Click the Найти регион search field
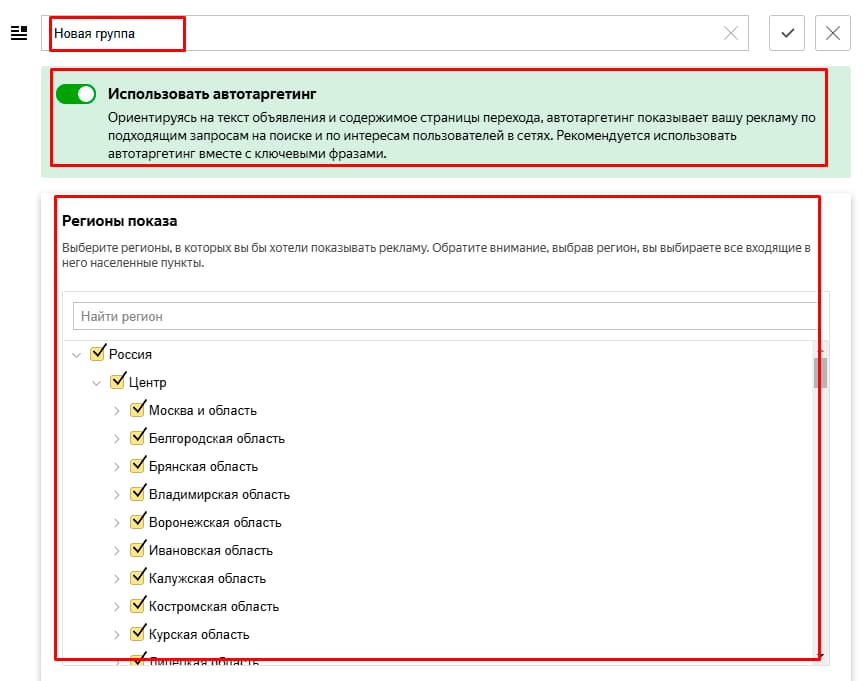Image resolution: width=865 pixels, height=681 pixels. (x=445, y=316)
